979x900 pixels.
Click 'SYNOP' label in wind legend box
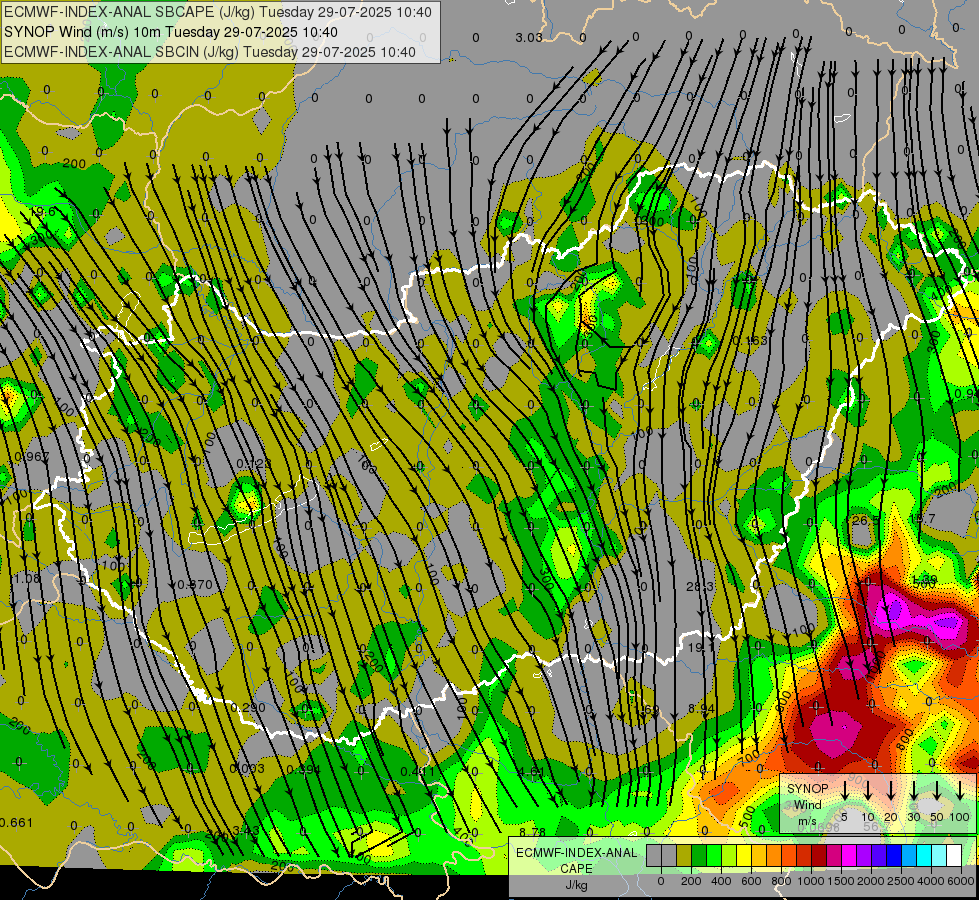click(x=807, y=789)
